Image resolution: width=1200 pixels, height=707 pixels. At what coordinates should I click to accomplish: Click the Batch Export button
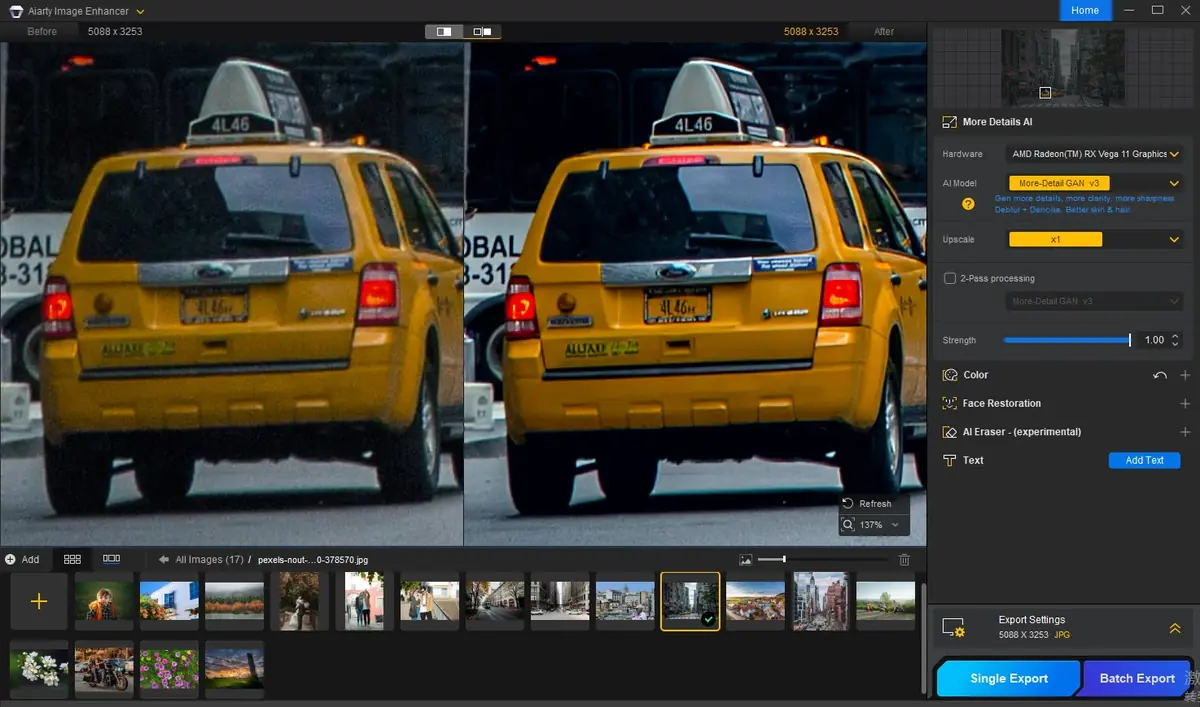[1136, 678]
